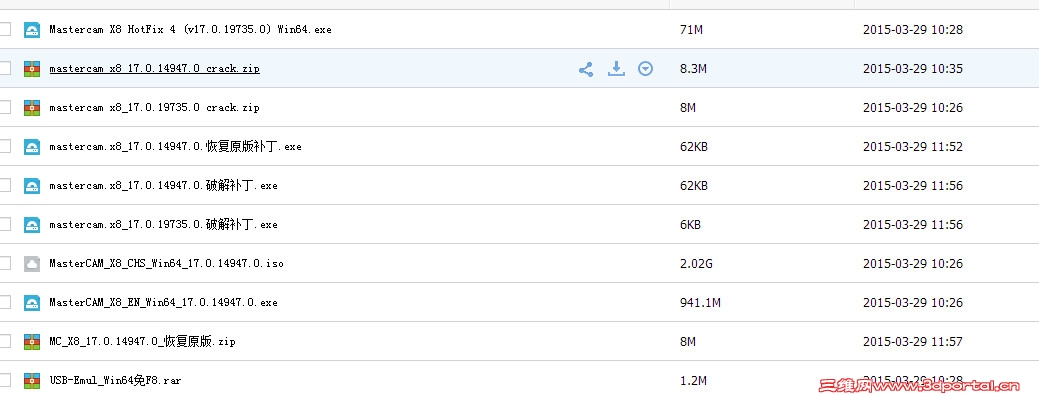Viewport: 1039px width, 399px height.
Task: Open file MasterCAM_X8_EN_Win64_17.0.14947.0.exe
Action: tap(163, 303)
